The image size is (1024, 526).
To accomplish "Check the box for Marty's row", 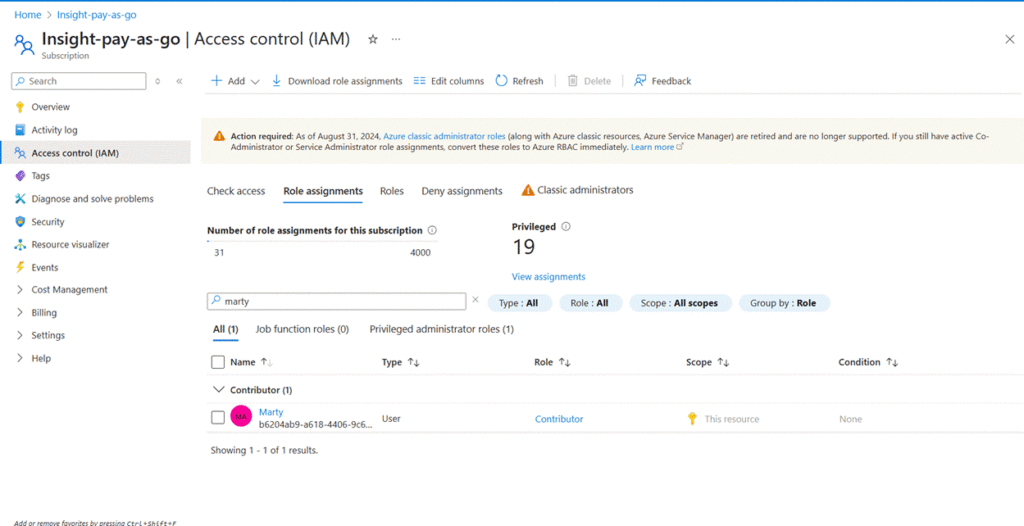I will point(218,418).
